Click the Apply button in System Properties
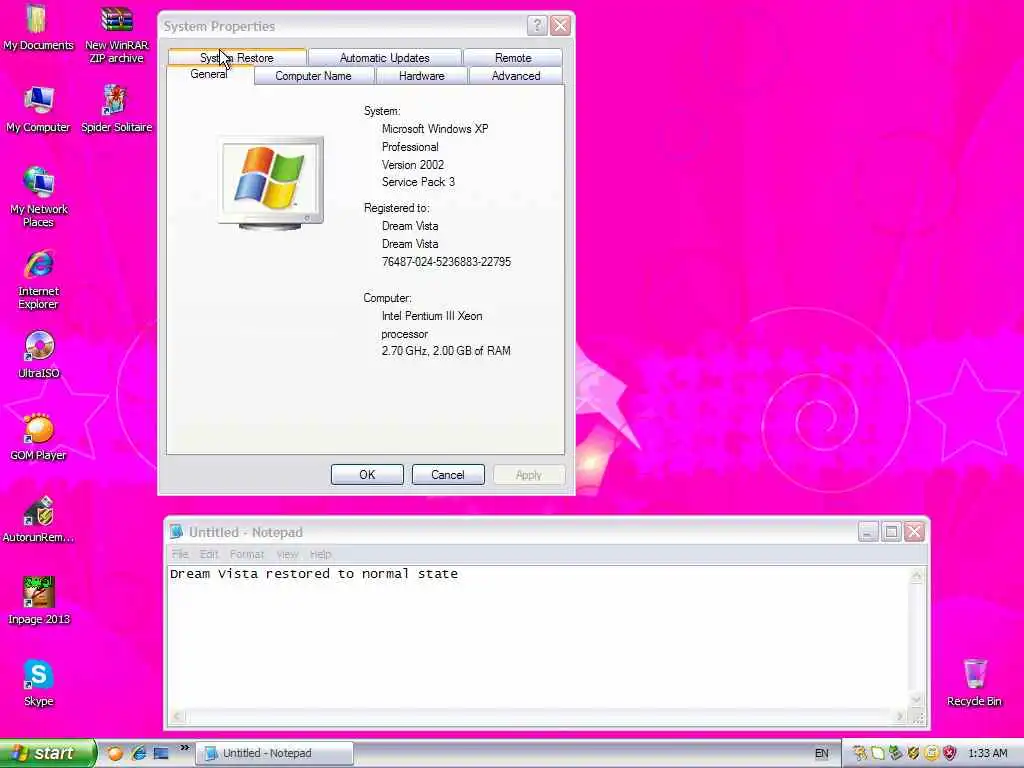 click(x=528, y=475)
